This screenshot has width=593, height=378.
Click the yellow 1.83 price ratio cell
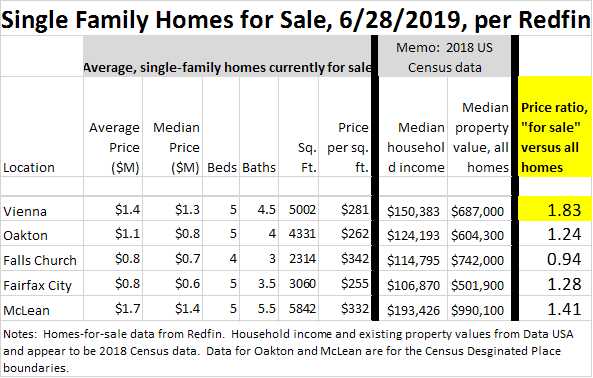(x=555, y=208)
